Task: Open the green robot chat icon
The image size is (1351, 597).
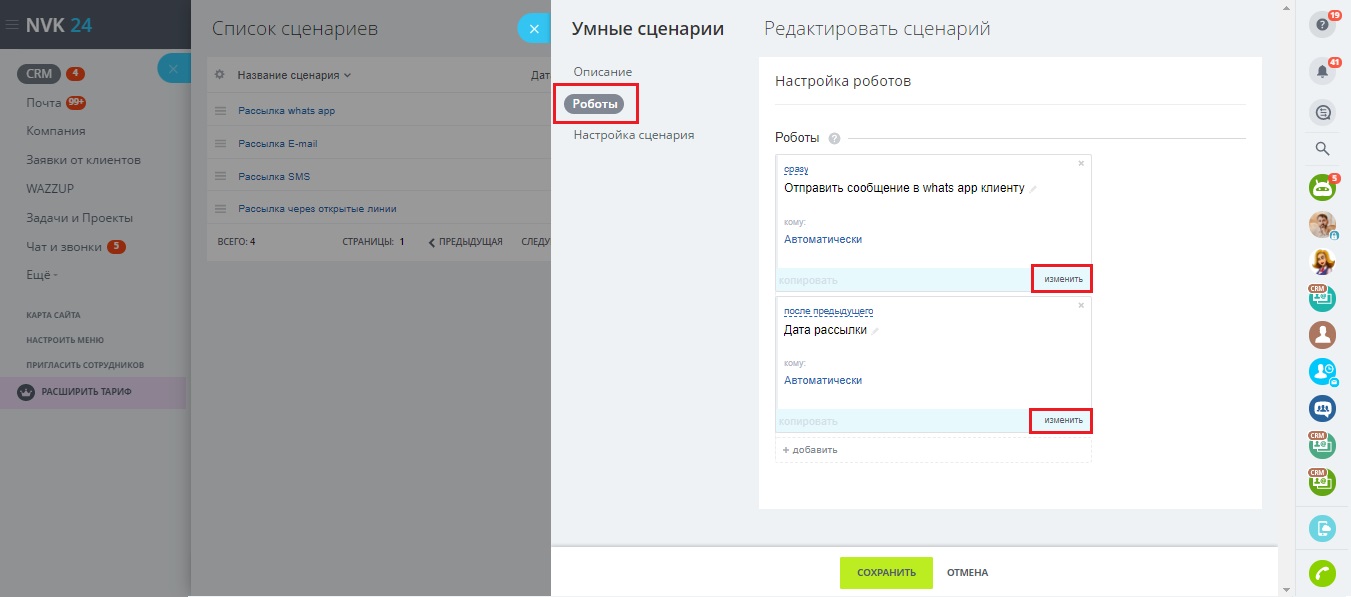Action: 1322,187
